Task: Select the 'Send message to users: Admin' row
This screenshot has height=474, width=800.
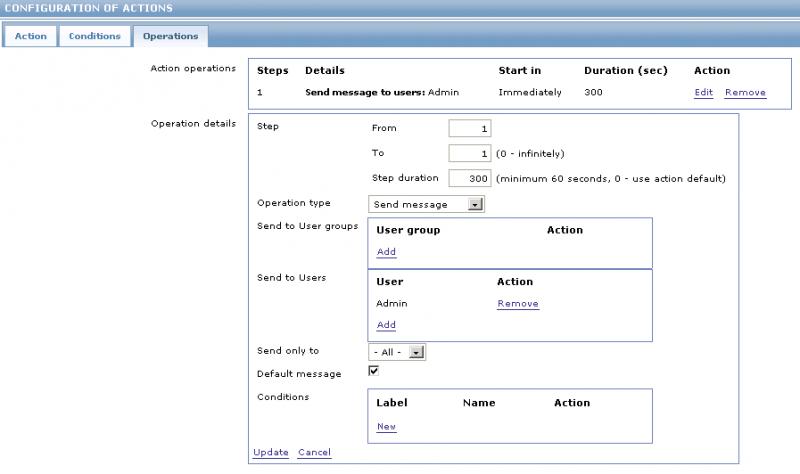Action: tap(380, 93)
